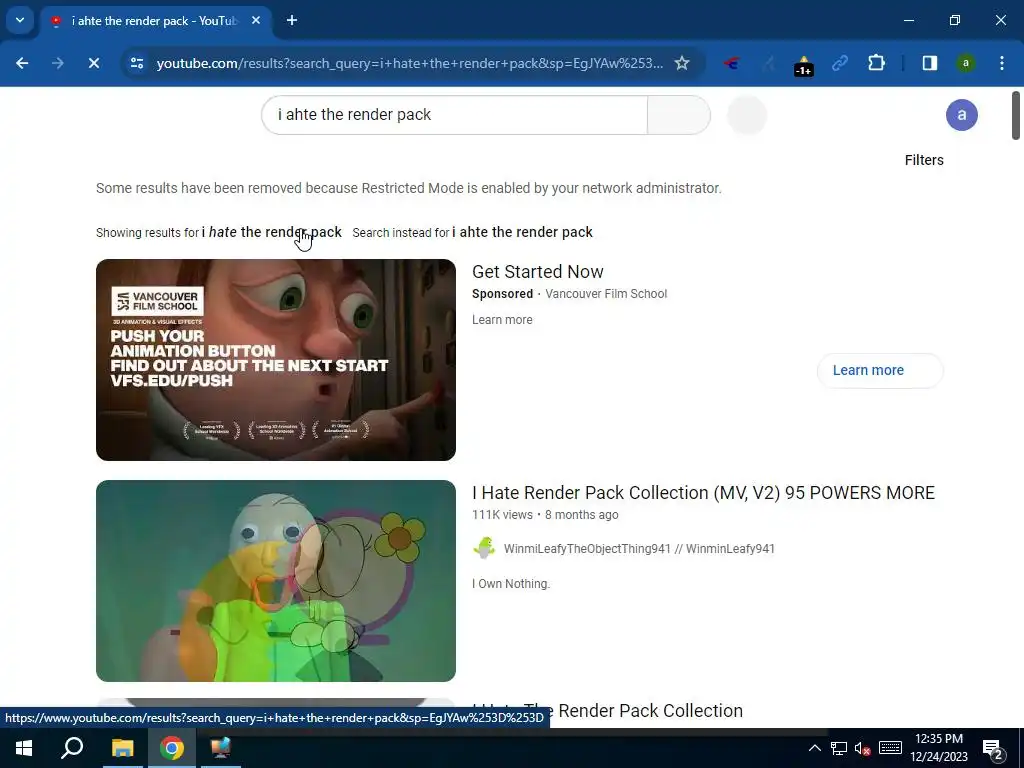Open the touch keyboard tray icon
Image resolution: width=1024 pixels, height=768 pixels.
(x=890, y=748)
